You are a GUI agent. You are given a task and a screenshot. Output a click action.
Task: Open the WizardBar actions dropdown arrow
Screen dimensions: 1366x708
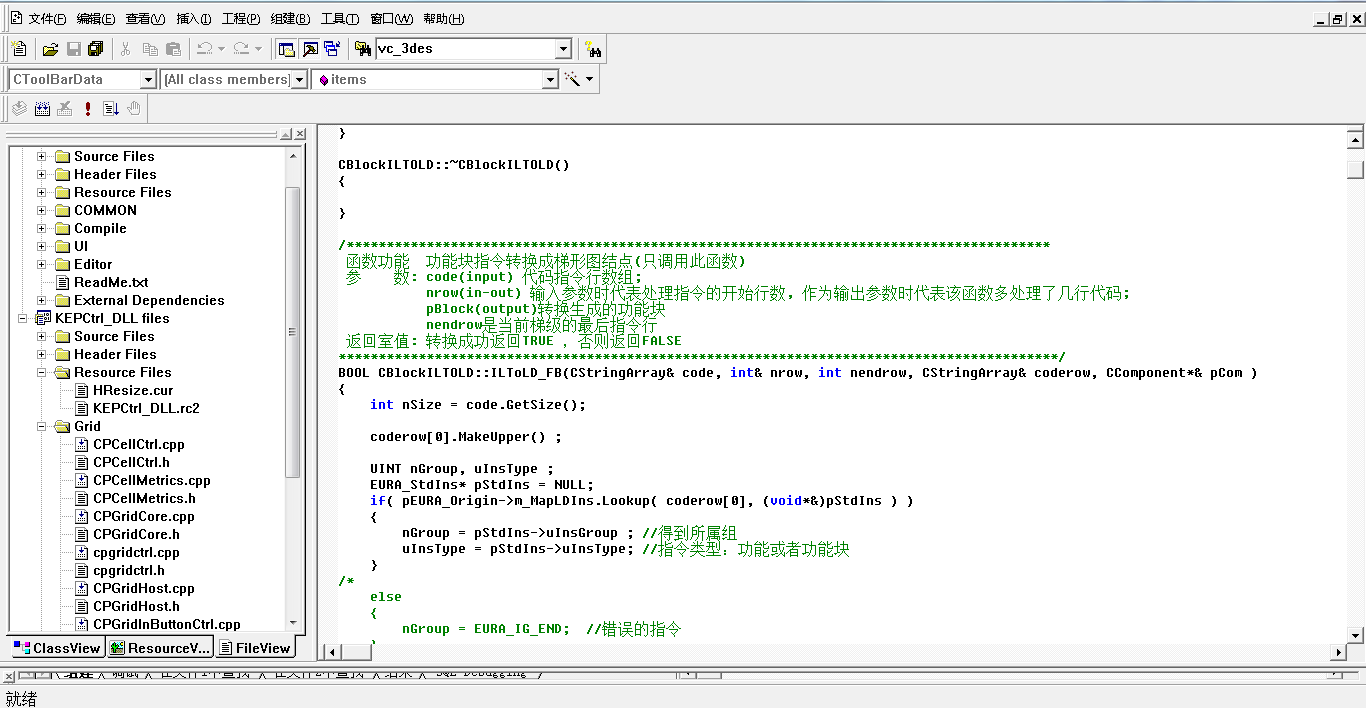pos(589,79)
